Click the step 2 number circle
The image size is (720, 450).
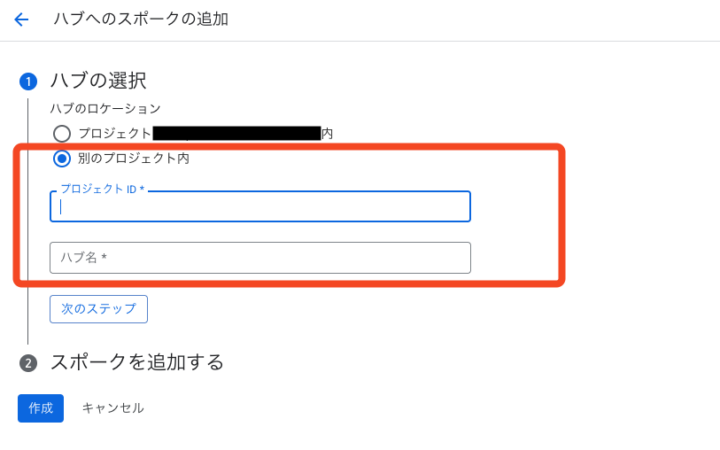(27, 362)
